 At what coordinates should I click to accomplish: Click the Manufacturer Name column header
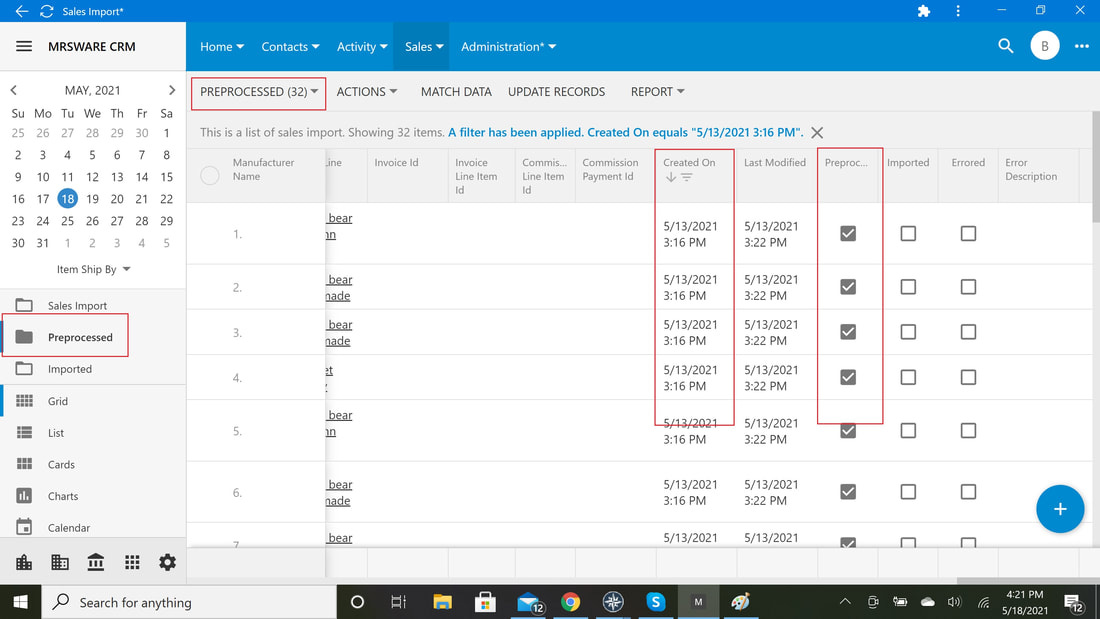click(x=264, y=169)
